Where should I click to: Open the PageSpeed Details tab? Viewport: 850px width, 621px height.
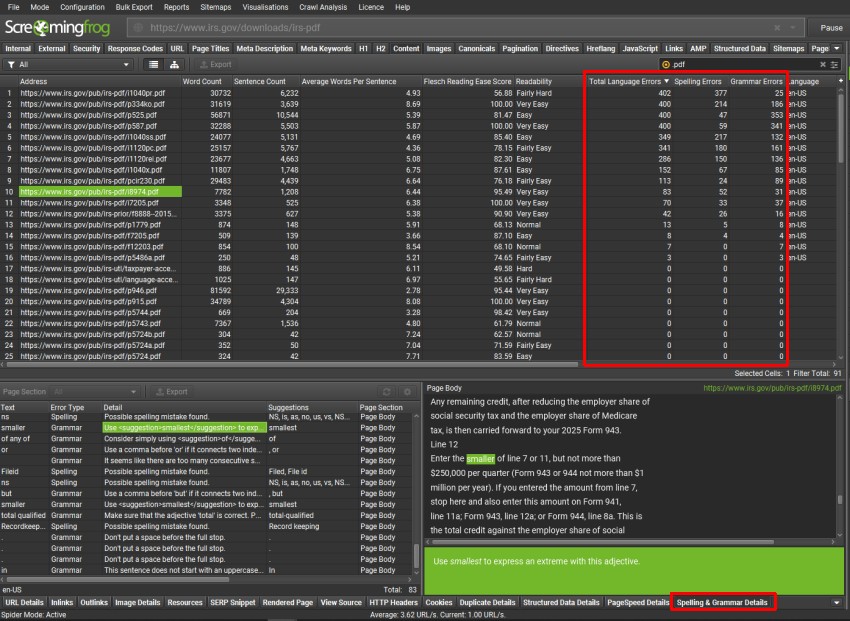(x=638, y=602)
